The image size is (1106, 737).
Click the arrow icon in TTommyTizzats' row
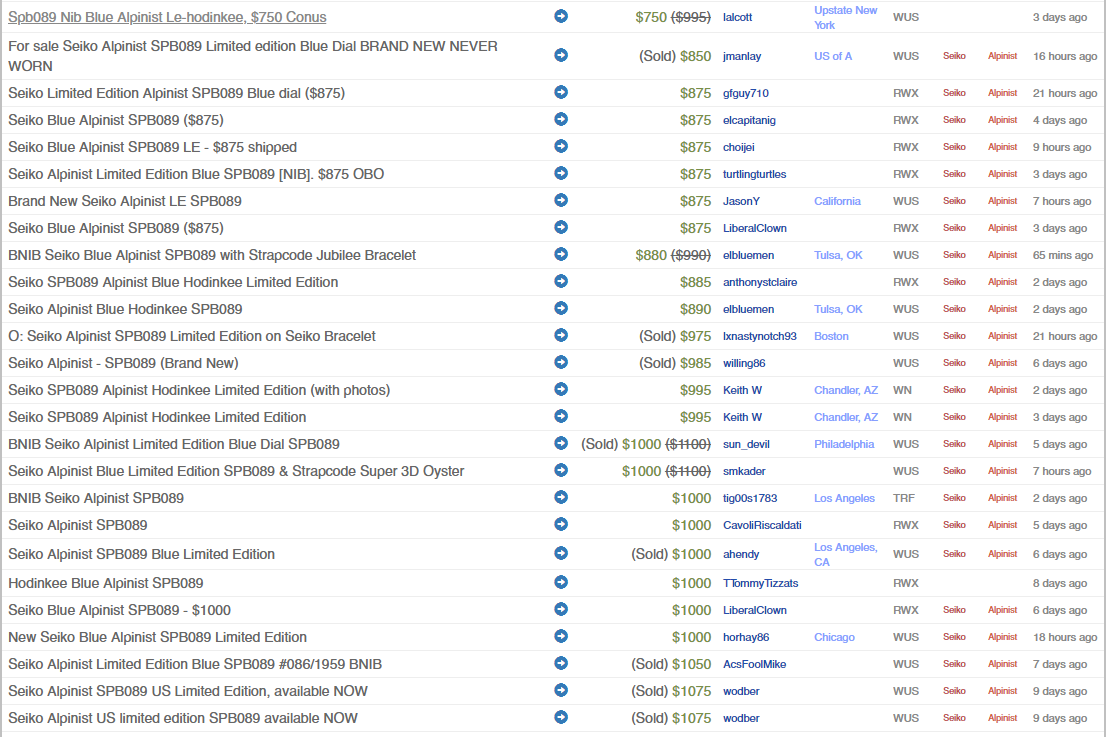point(561,583)
